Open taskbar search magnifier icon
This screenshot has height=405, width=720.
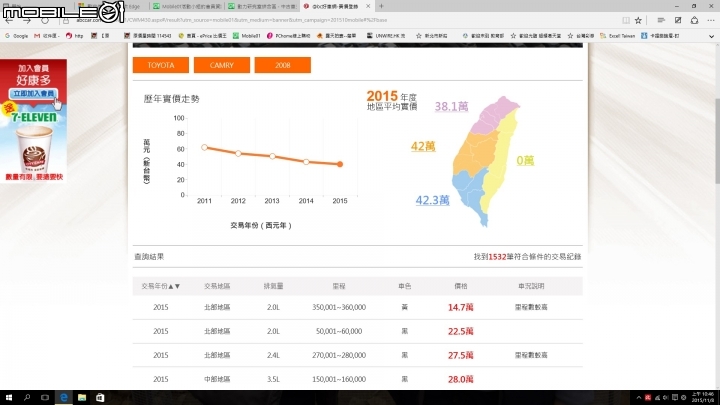(x=27, y=398)
